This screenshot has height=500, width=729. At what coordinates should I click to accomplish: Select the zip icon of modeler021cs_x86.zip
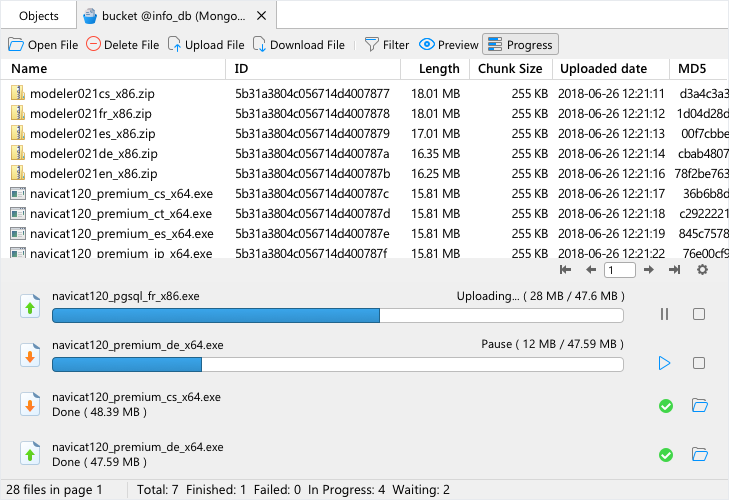pyautogui.click(x=18, y=93)
